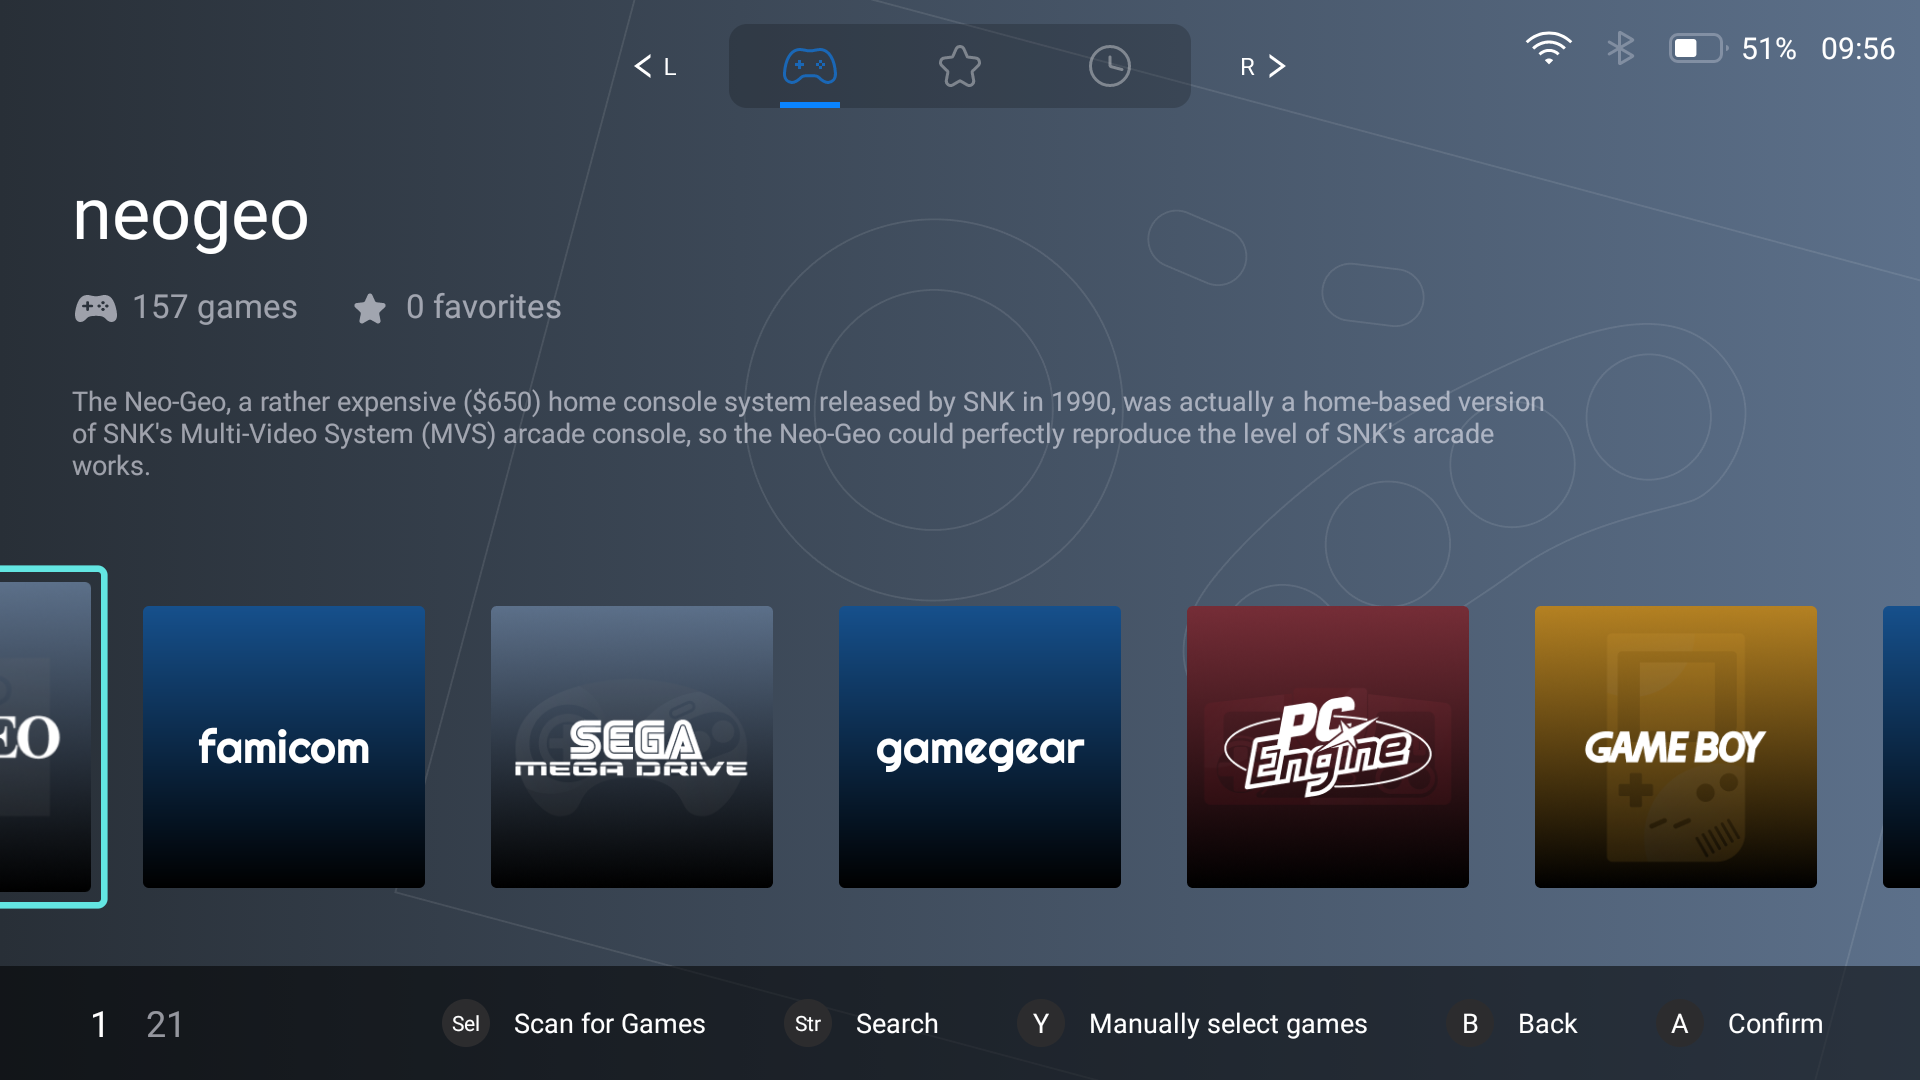Open the Game Boy tile
This screenshot has height=1080, width=1920.
click(1676, 746)
